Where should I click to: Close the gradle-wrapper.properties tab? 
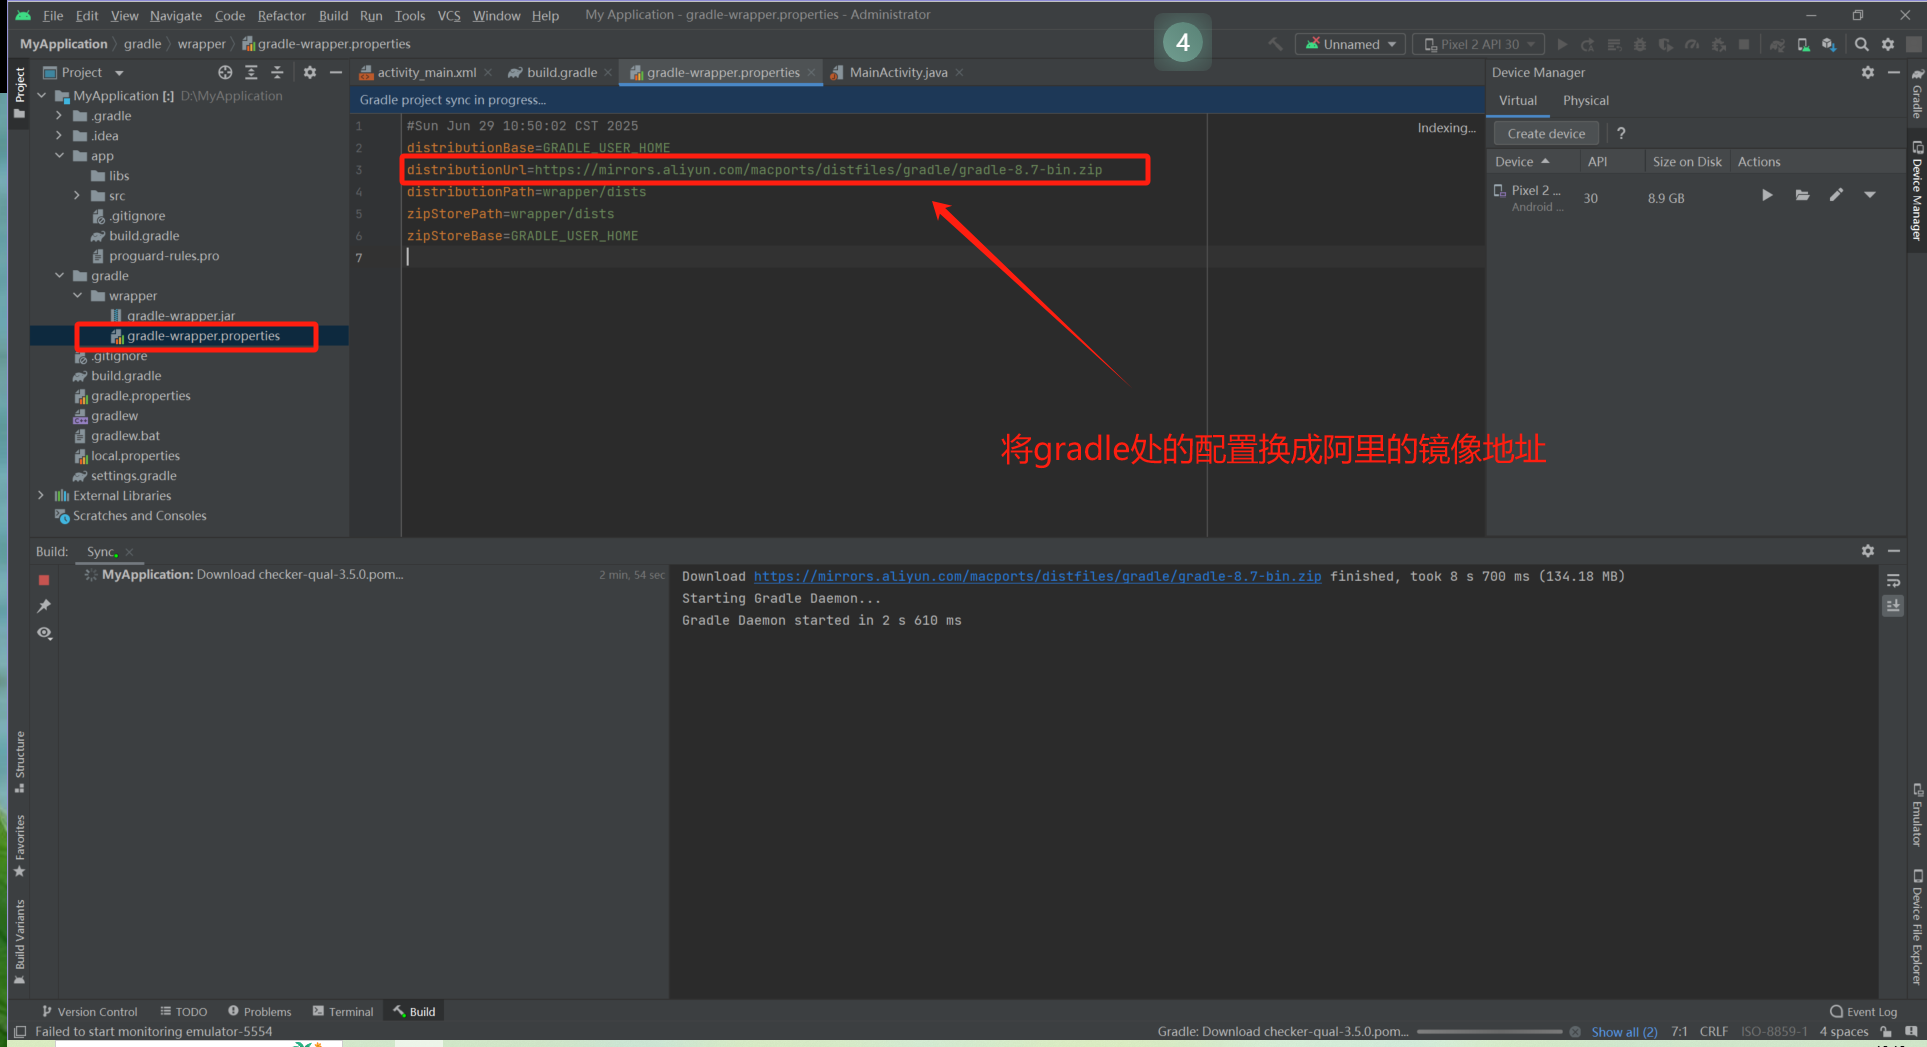coord(811,72)
